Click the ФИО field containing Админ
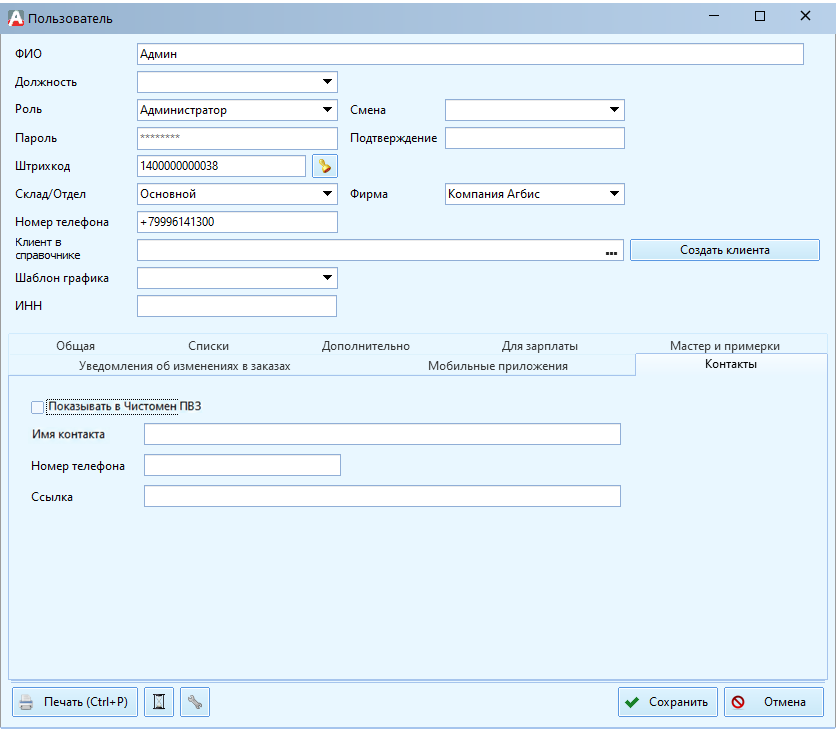Viewport: 837px width, 730px height. [x=470, y=54]
